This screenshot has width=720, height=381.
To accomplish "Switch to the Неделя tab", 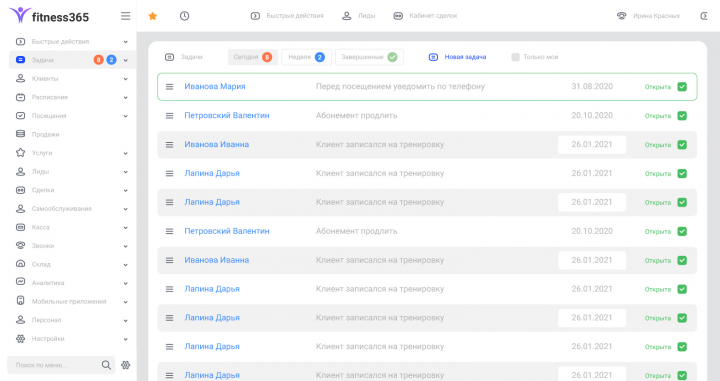I will tap(306, 57).
